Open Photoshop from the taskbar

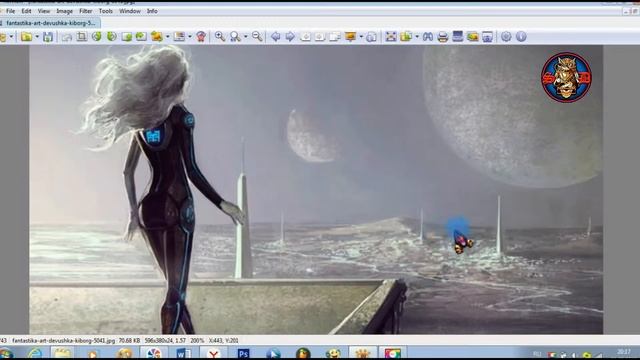point(243,353)
